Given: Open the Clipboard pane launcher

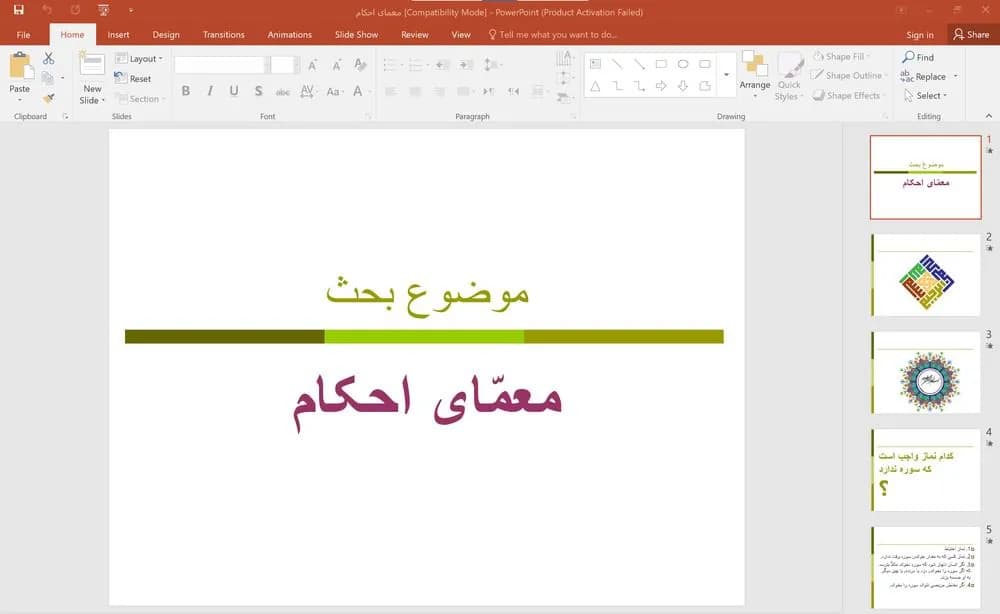Looking at the screenshot, I should 65,117.
